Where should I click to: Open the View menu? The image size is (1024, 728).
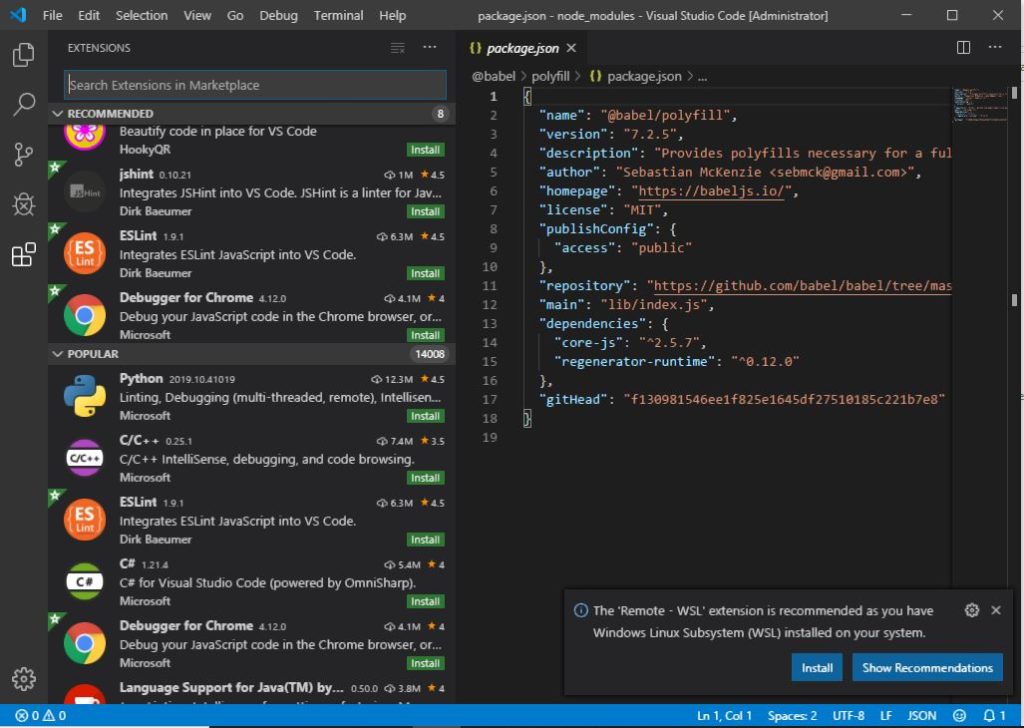[x=197, y=15]
